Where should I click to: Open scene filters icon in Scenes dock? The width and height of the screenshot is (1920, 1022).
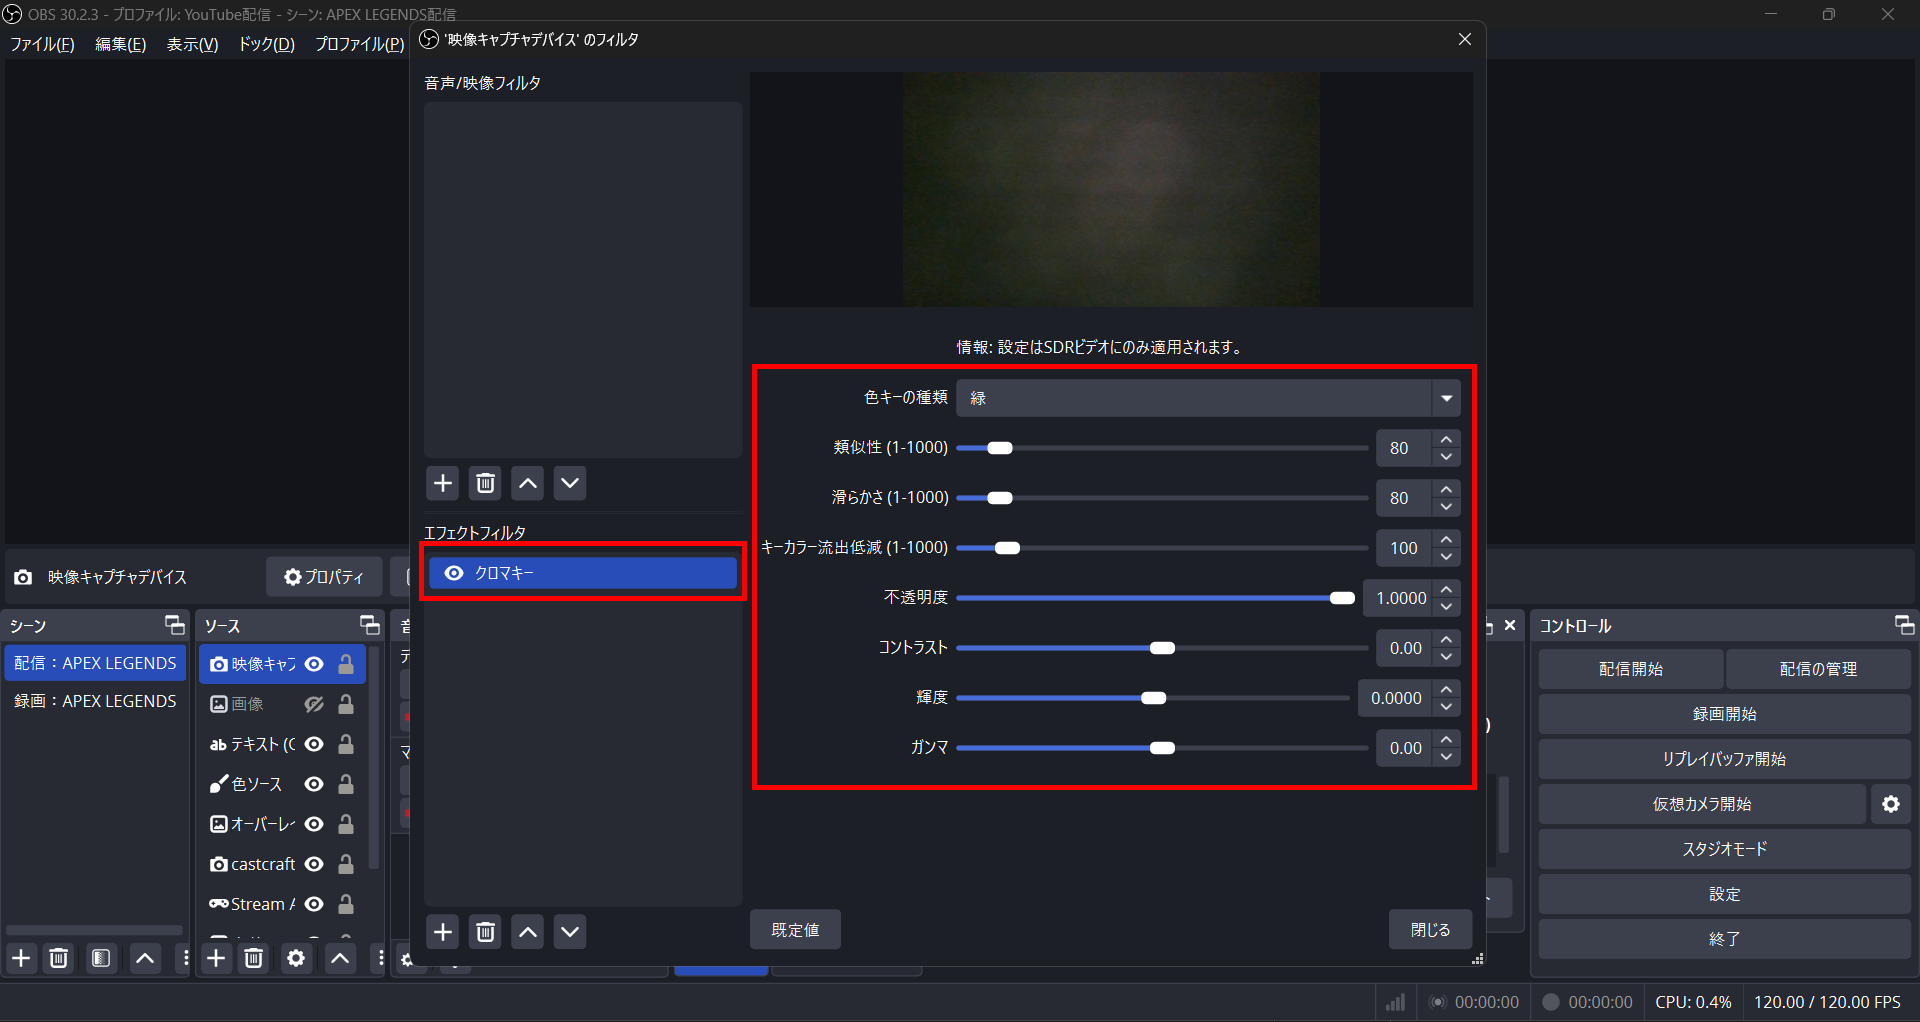coord(101,959)
